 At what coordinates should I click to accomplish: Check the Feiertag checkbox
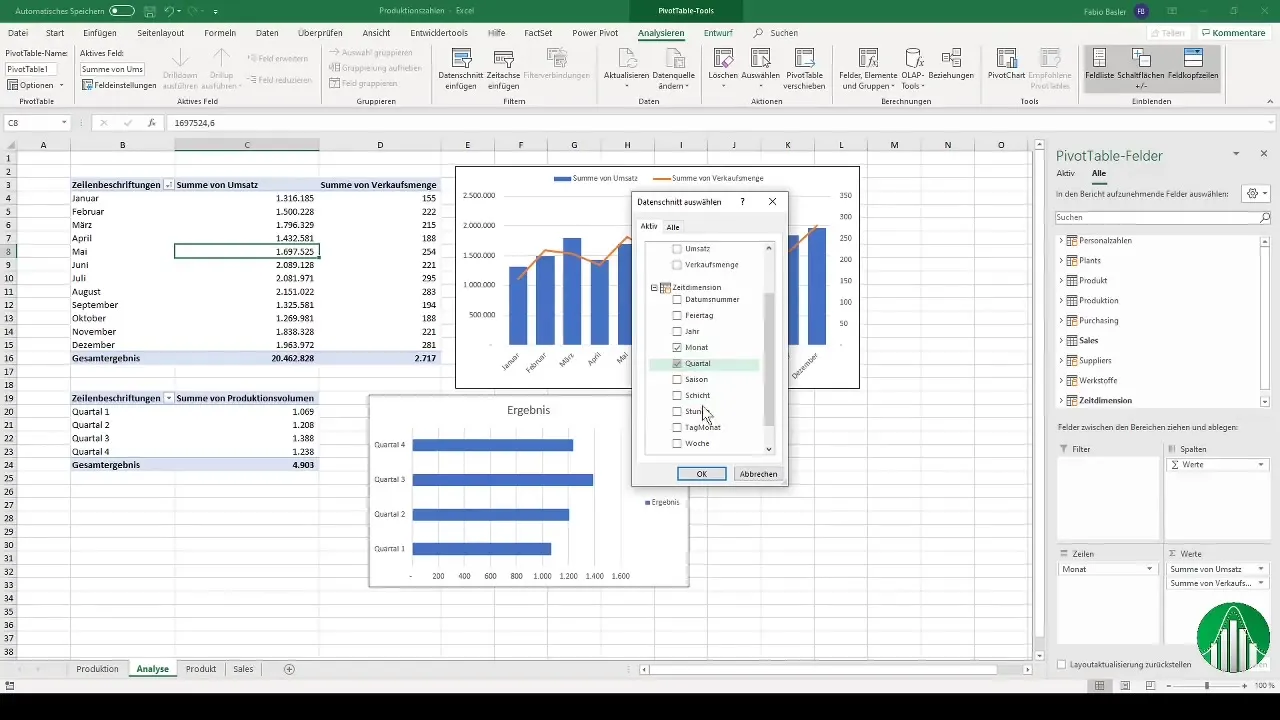tap(677, 315)
